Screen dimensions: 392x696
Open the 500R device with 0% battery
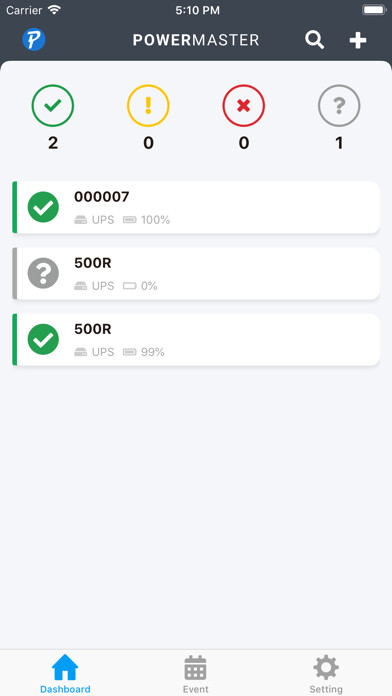click(196, 273)
